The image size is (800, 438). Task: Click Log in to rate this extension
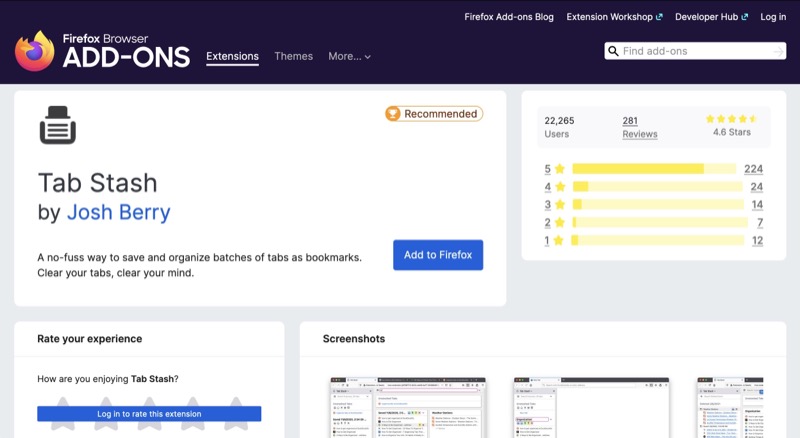(149, 413)
